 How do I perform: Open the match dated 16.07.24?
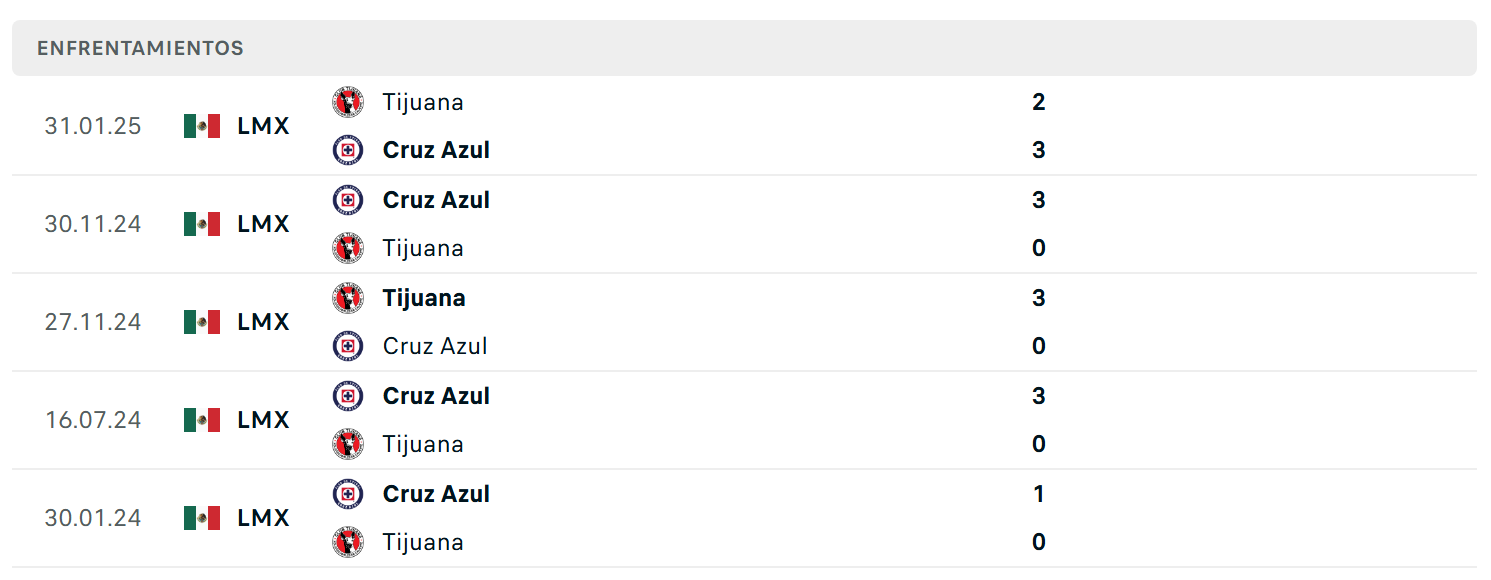coord(744,420)
